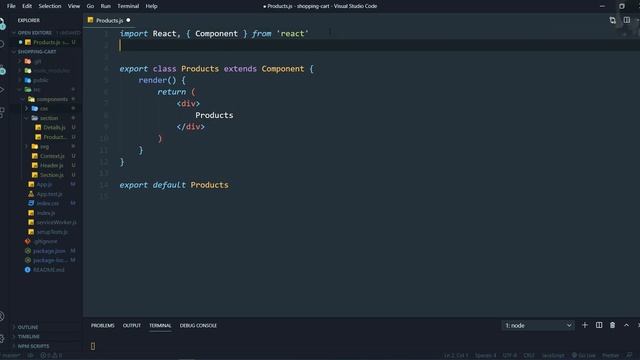This screenshot has width=640, height=360.
Task: Switch to the DEBUG CONSOLE tab
Action: 198,325
